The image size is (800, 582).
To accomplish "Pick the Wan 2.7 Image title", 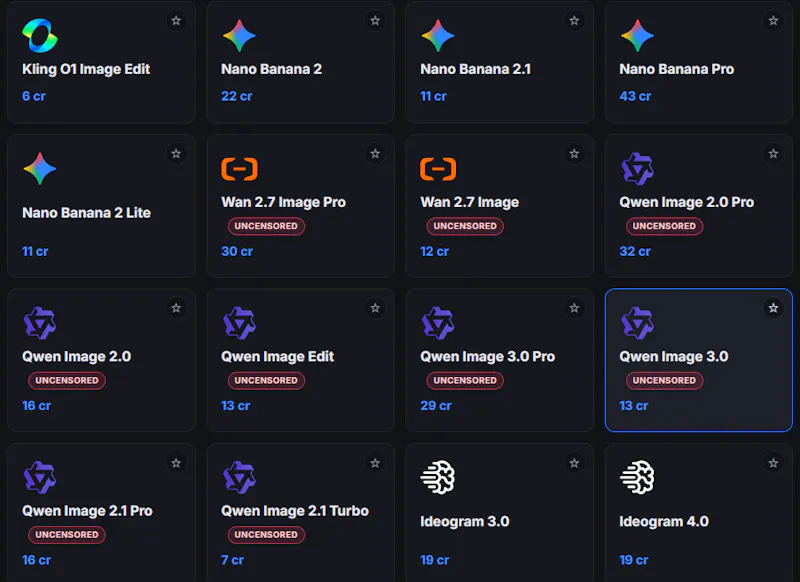I will point(469,203).
